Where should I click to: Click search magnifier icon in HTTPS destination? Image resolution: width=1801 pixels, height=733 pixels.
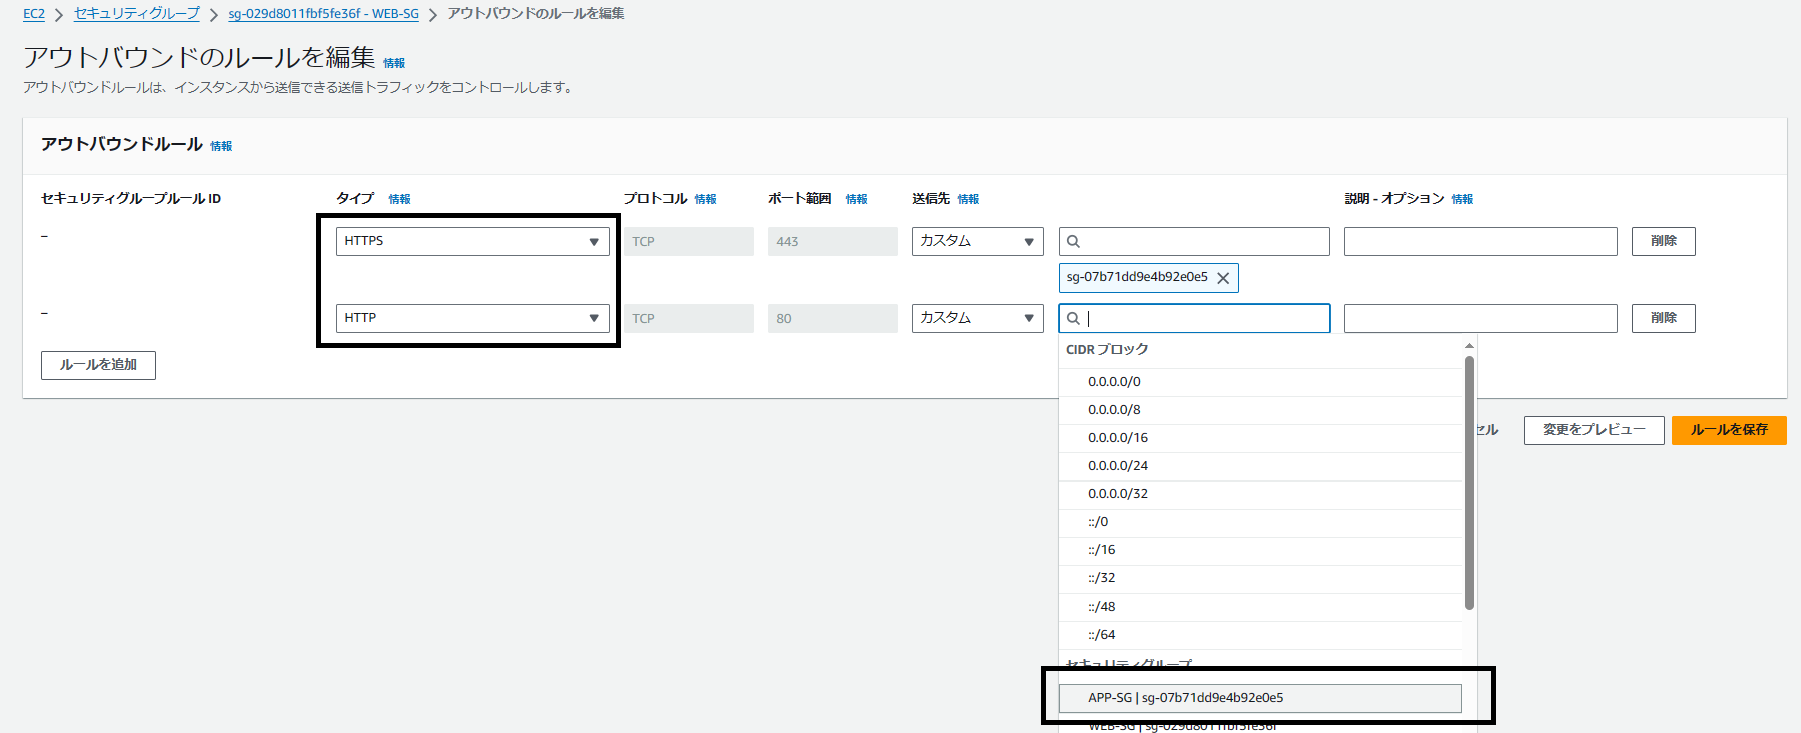click(x=1073, y=241)
